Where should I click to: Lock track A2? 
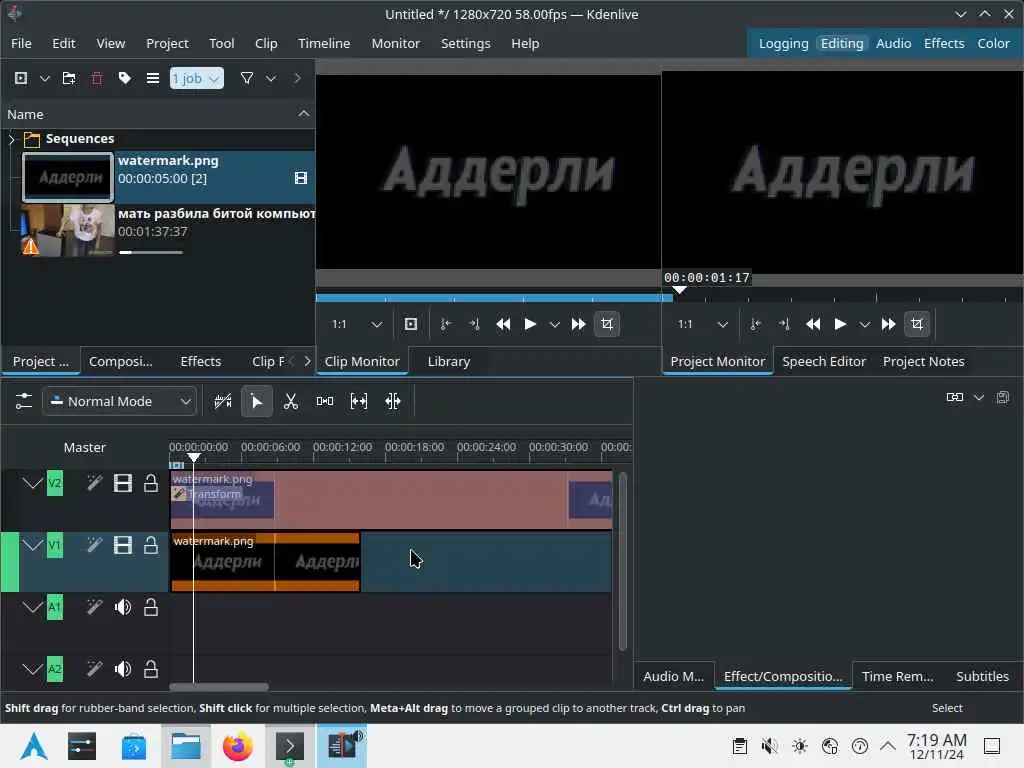(151, 669)
